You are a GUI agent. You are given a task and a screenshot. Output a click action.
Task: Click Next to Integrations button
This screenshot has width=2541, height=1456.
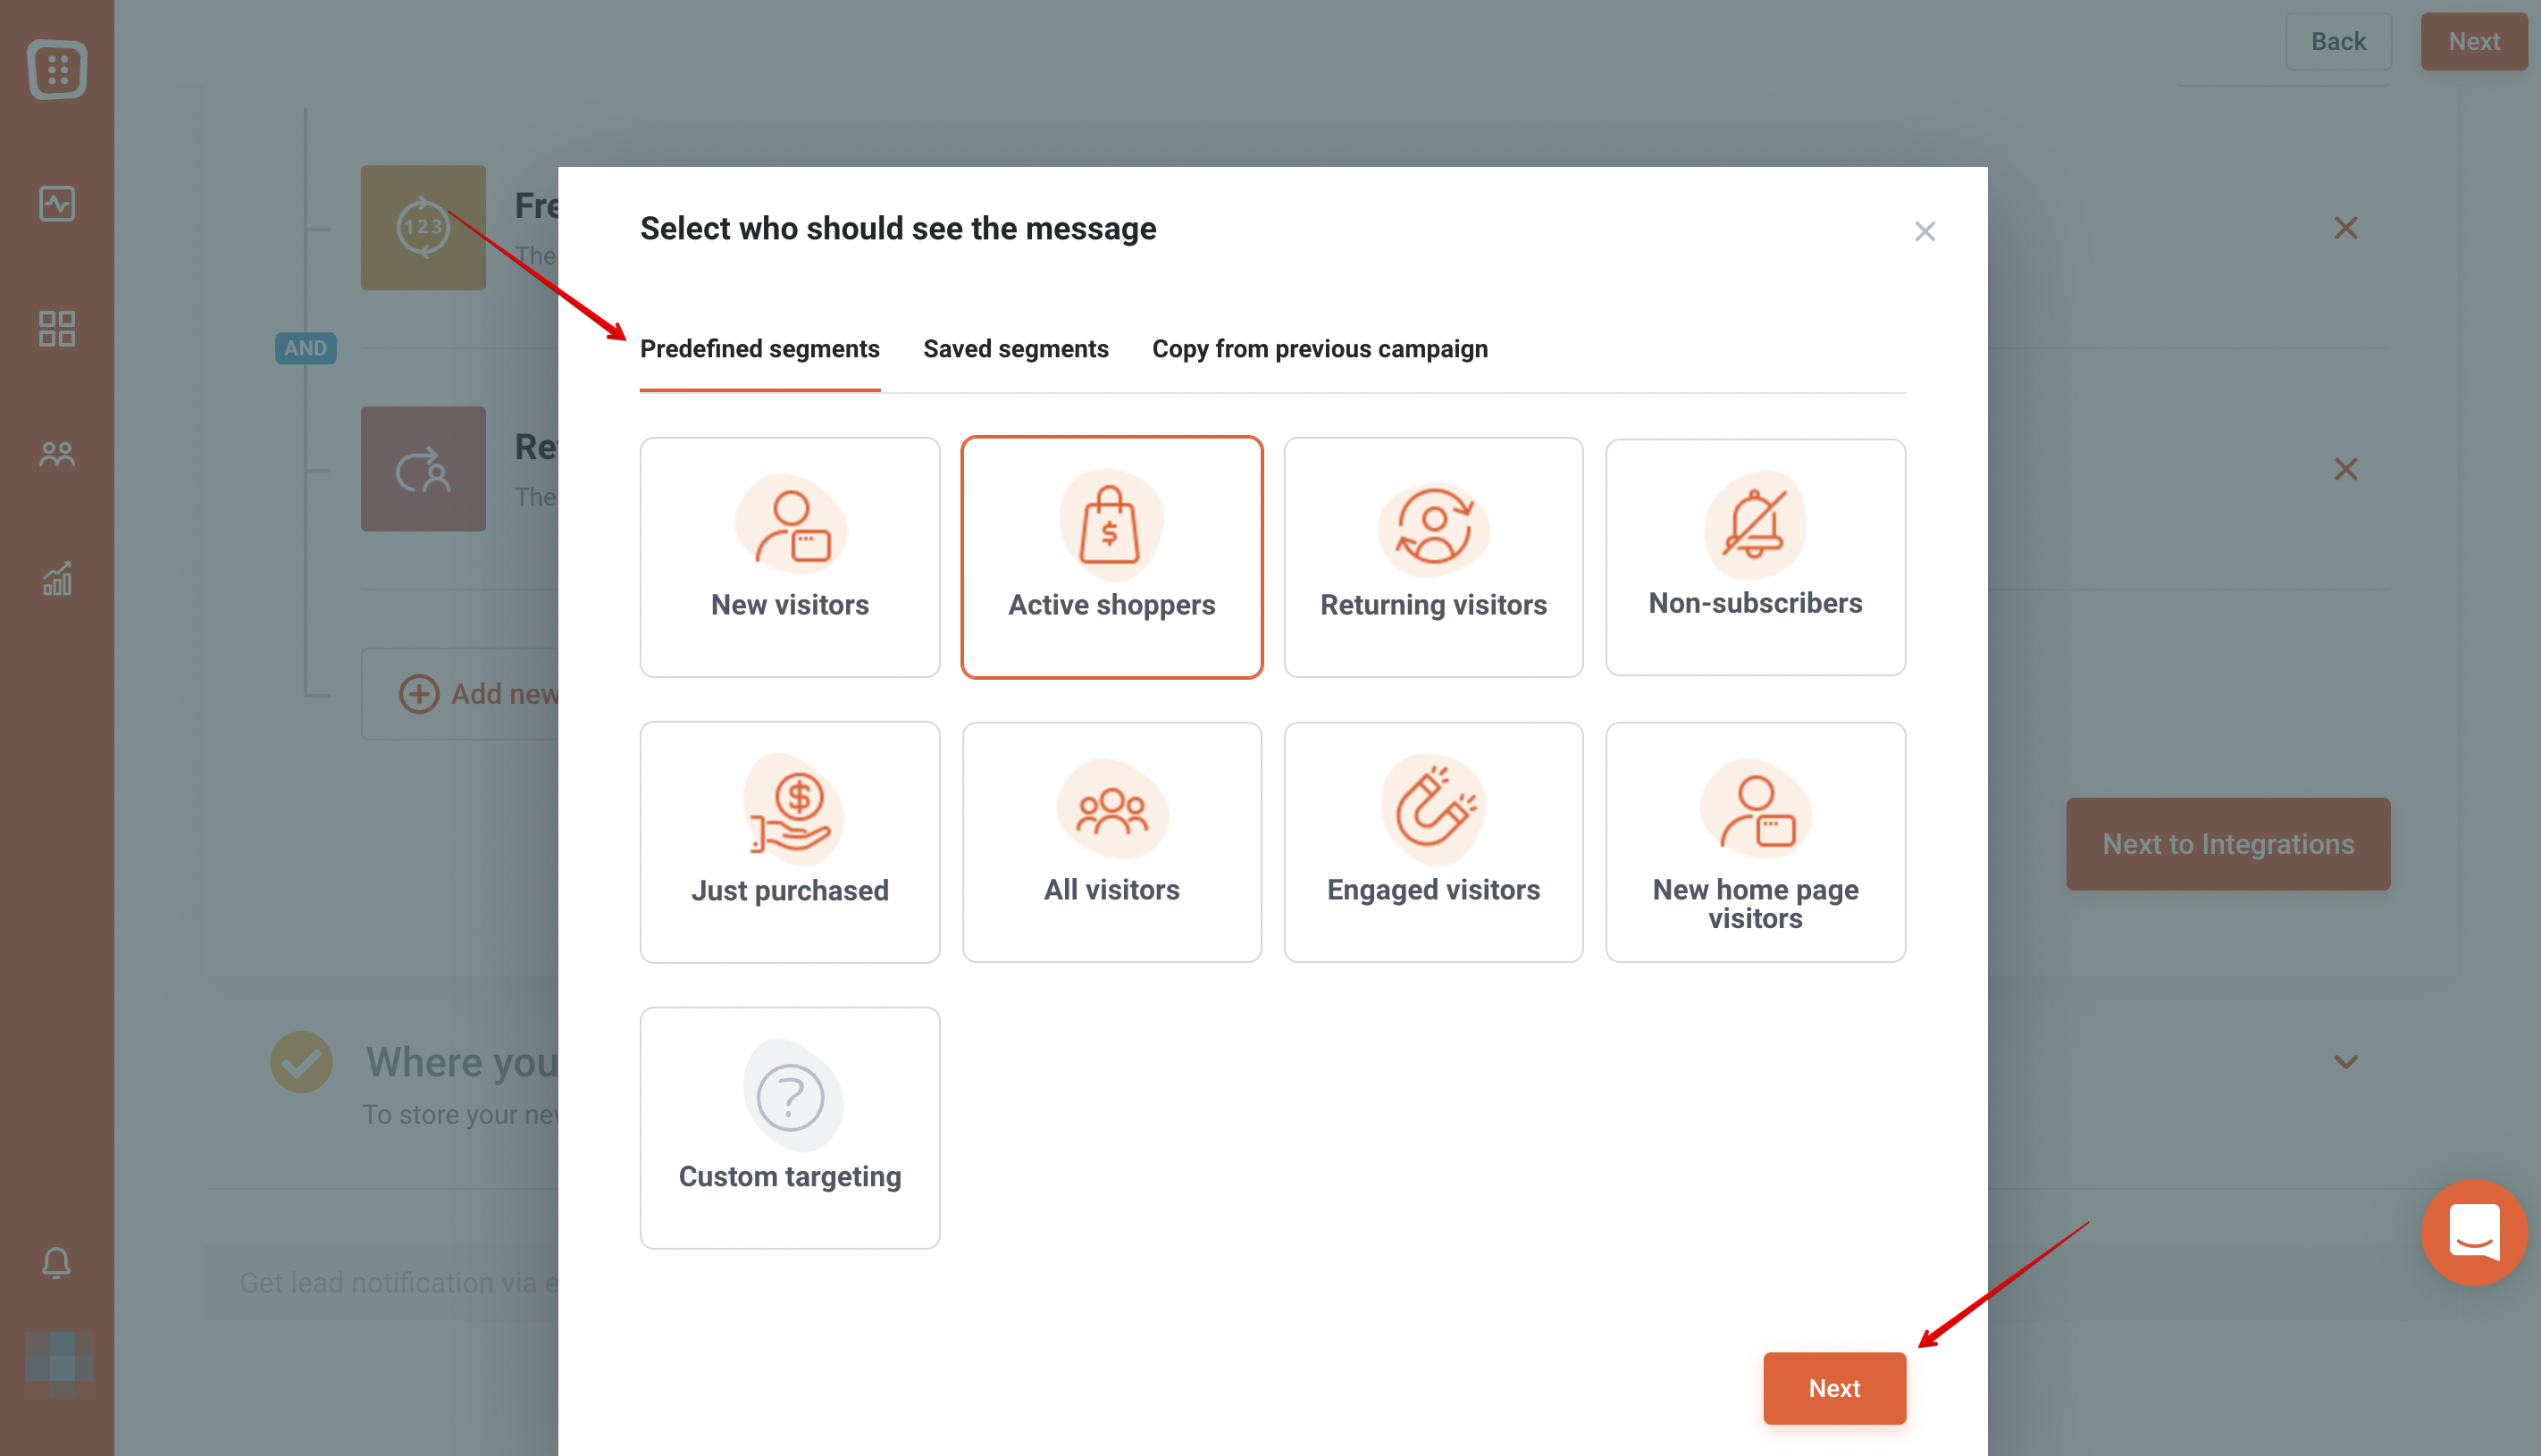(x=2228, y=844)
